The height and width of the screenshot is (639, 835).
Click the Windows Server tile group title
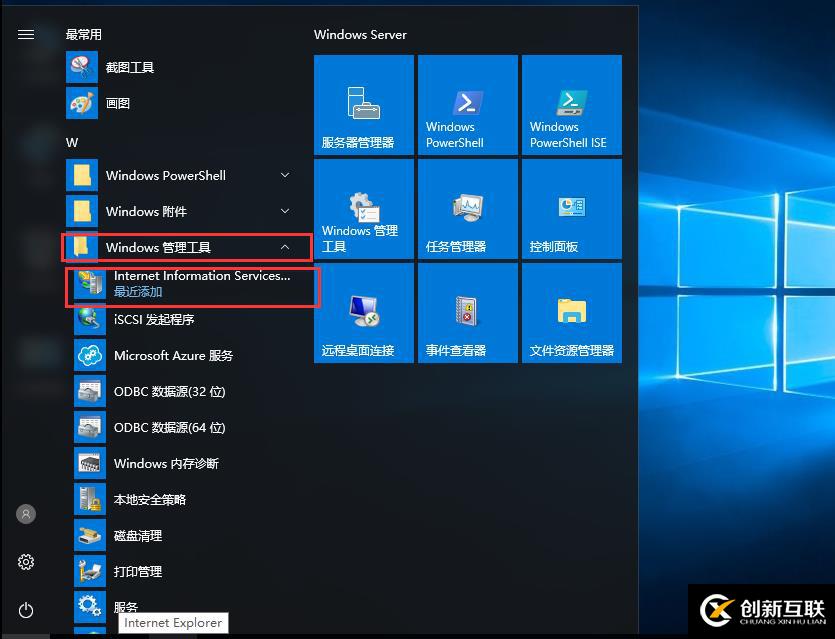361,35
